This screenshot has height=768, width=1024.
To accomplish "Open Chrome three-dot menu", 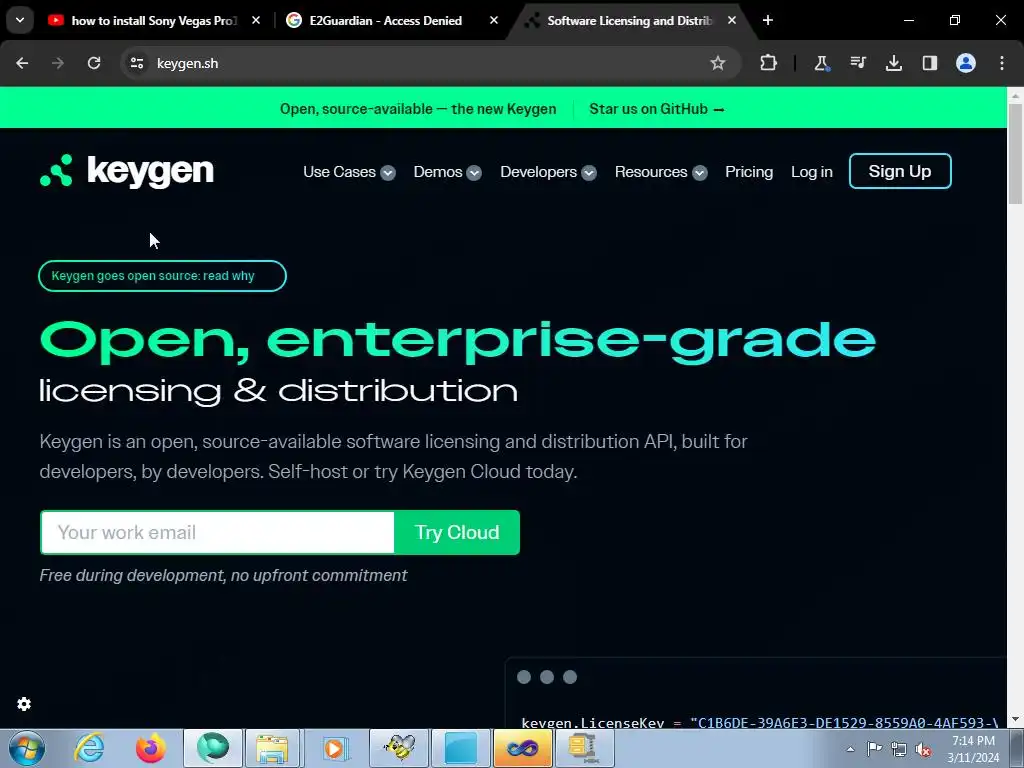I will 1002,63.
